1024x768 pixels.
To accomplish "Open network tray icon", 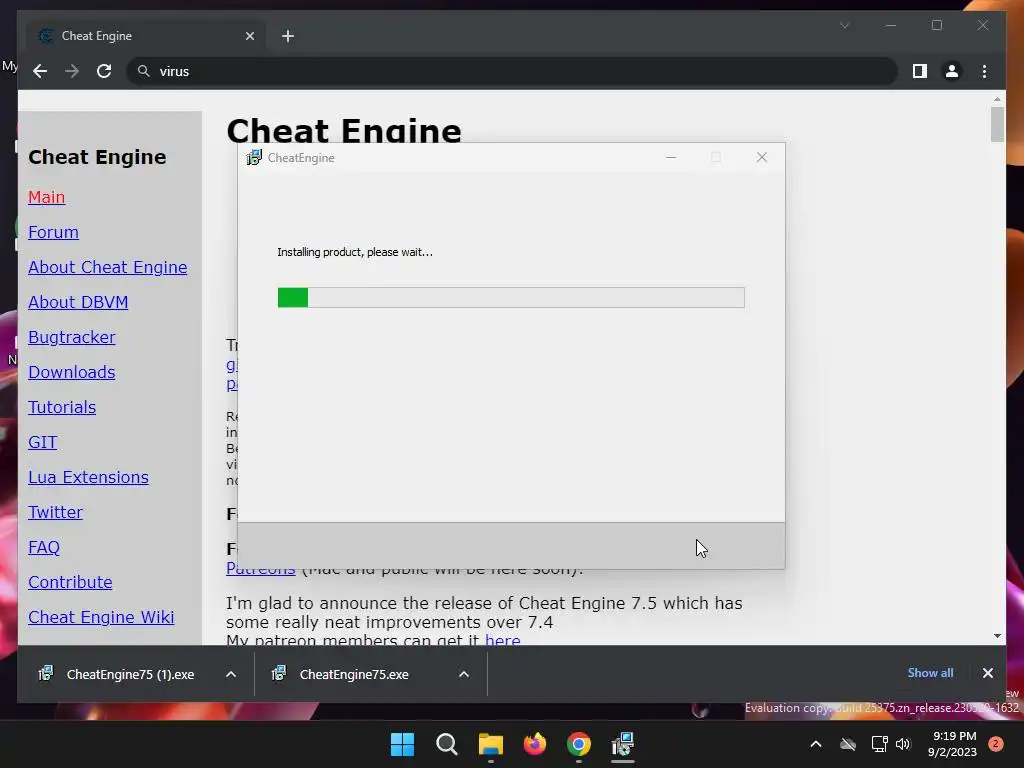I will click(x=879, y=744).
